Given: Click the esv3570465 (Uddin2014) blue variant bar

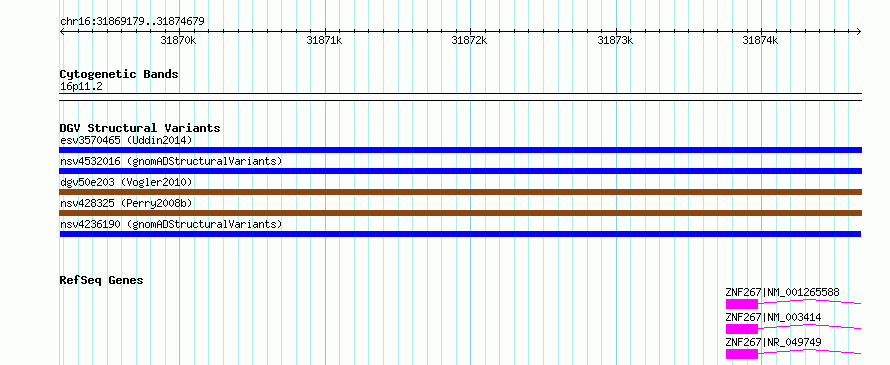Looking at the screenshot, I should click(x=460, y=150).
